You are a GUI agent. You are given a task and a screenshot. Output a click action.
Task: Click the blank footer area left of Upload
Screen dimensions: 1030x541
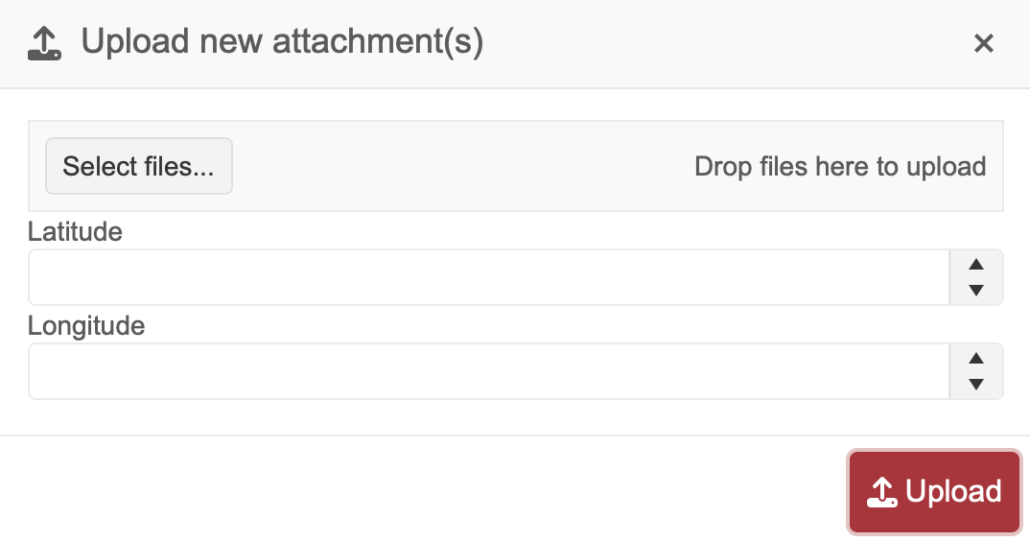(x=420, y=490)
